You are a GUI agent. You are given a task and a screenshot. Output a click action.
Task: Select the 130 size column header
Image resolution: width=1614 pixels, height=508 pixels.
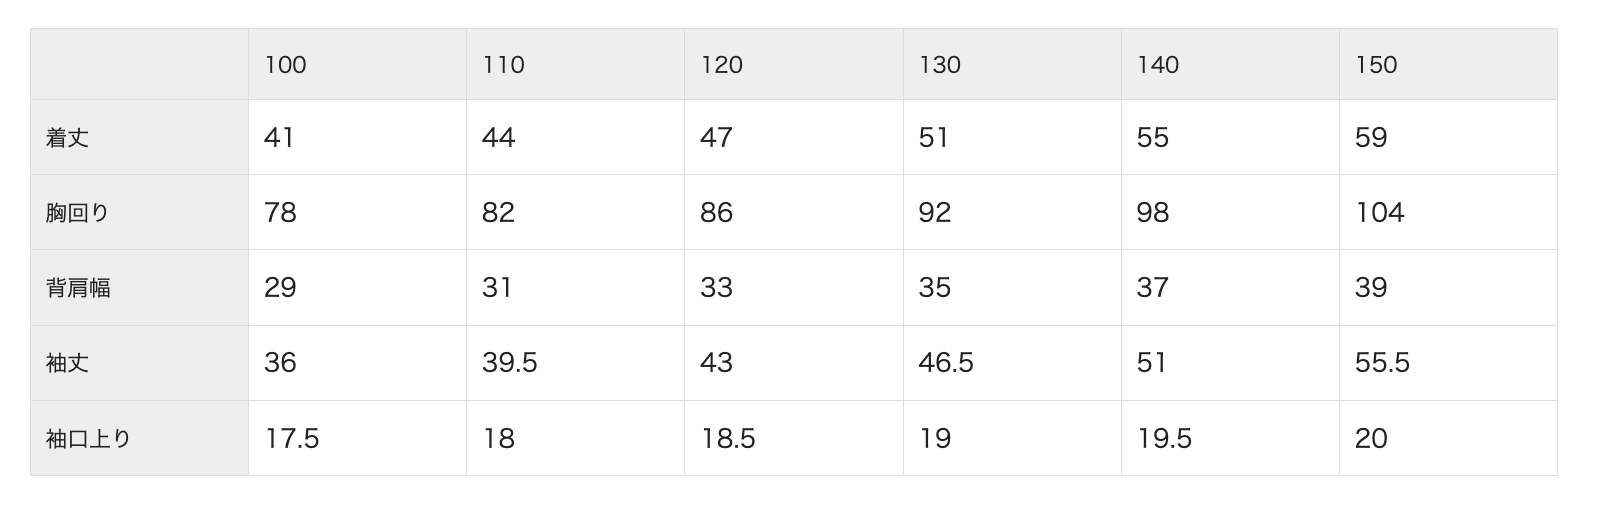(x=939, y=65)
